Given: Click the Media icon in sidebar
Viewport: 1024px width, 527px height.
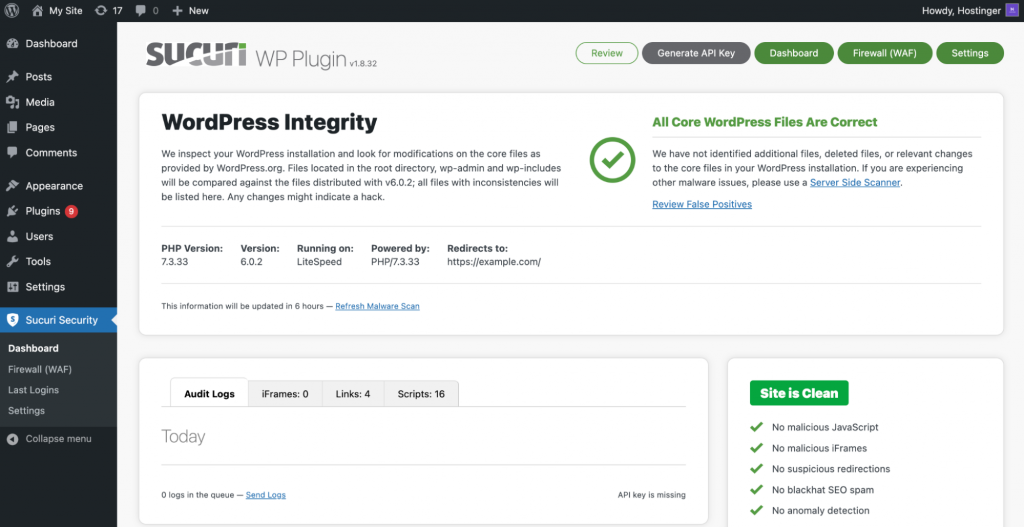Looking at the screenshot, I should [12, 102].
